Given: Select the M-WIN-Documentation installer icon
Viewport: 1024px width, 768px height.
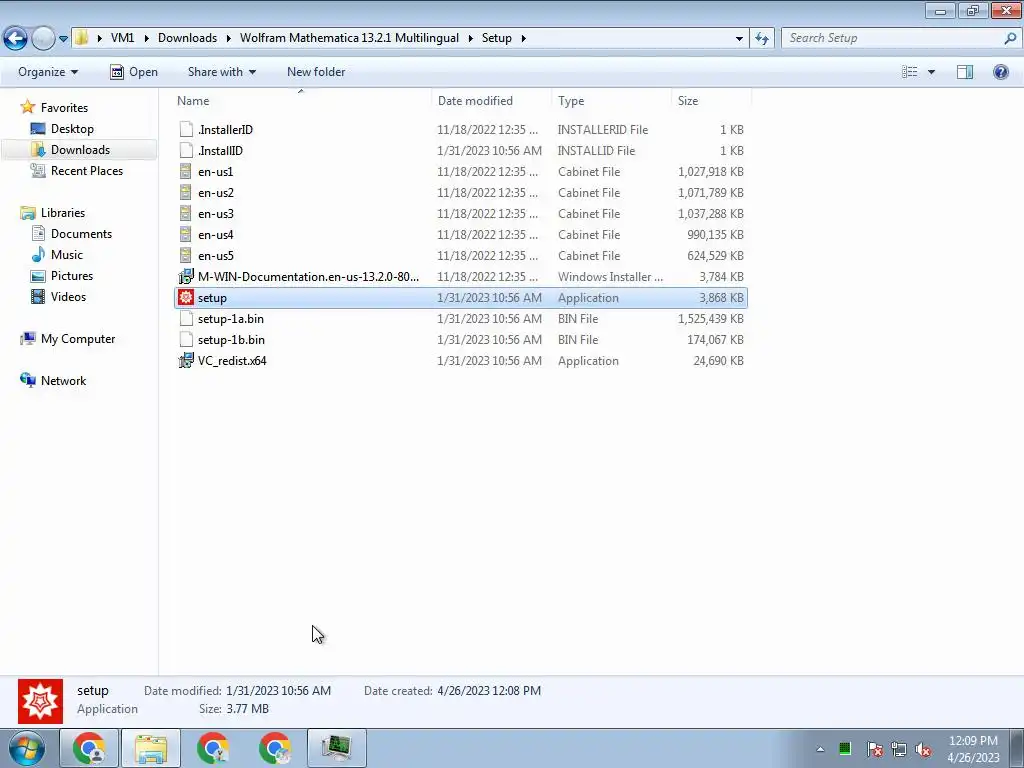Looking at the screenshot, I should click(x=186, y=276).
